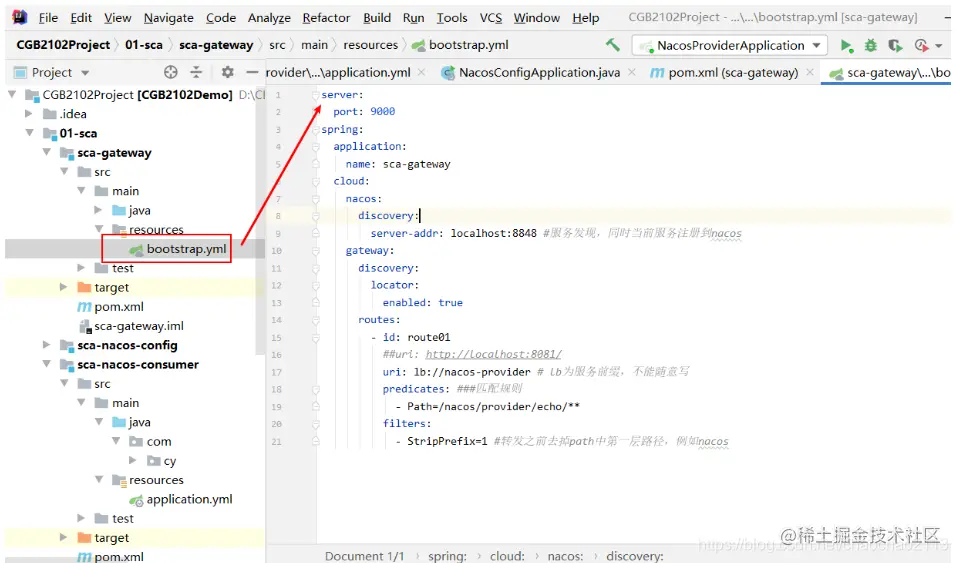This screenshot has width=958, height=563.
Task: Open the Refactor menu
Action: pyautogui.click(x=326, y=18)
